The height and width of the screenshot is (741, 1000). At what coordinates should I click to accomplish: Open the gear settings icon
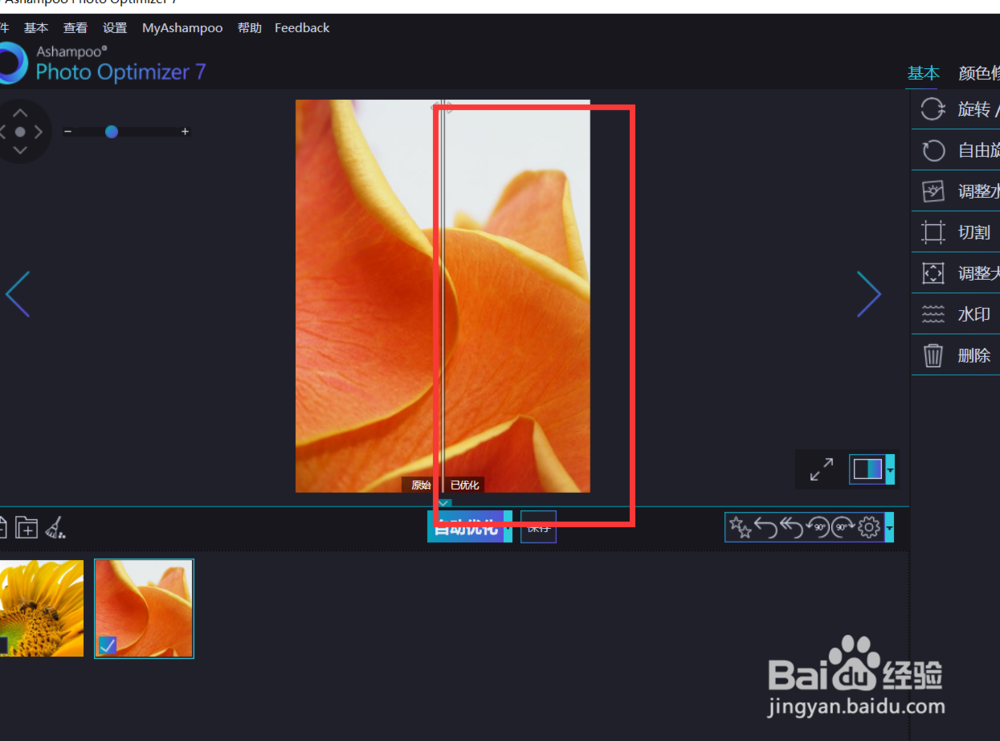click(869, 527)
